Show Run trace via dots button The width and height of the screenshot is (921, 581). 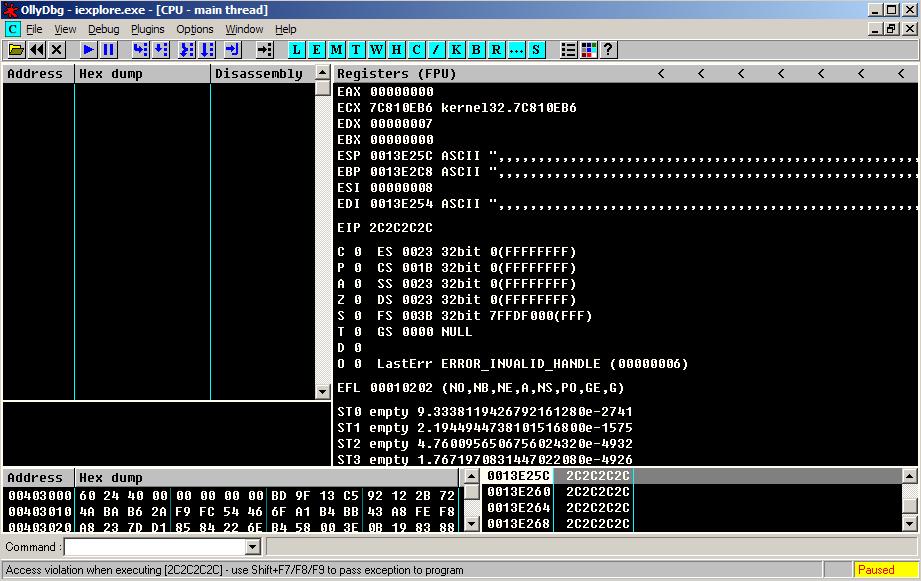click(x=516, y=50)
